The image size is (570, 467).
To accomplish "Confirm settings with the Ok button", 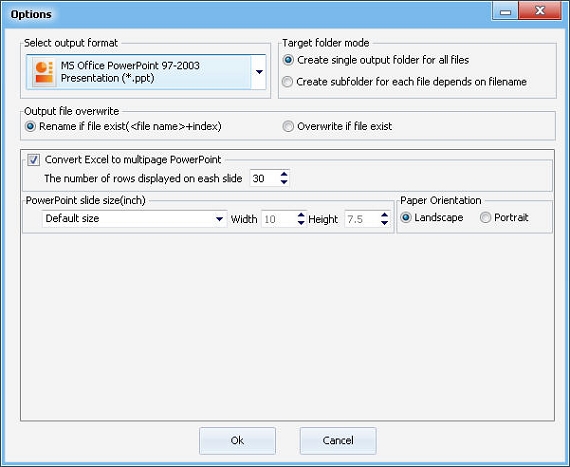I will click(237, 440).
